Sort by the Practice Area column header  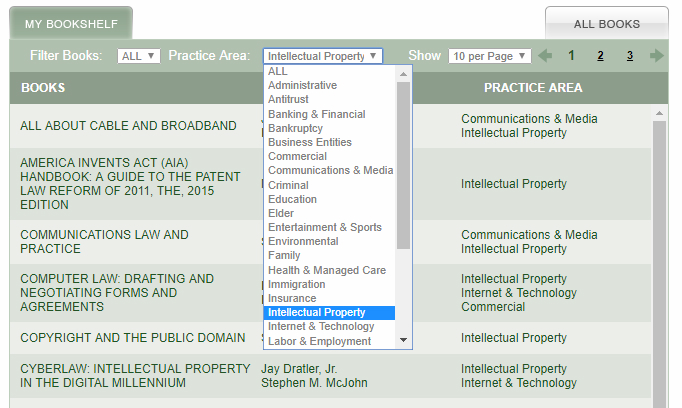533,88
